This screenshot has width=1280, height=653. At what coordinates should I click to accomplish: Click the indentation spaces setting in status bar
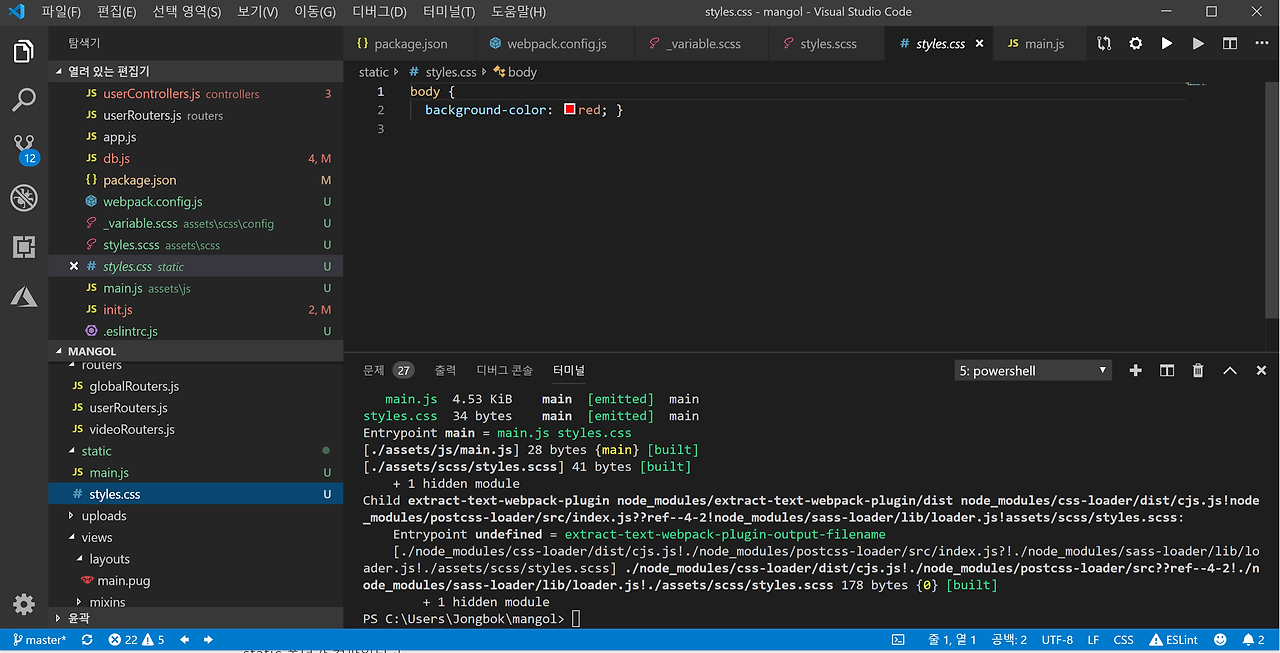point(1009,640)
